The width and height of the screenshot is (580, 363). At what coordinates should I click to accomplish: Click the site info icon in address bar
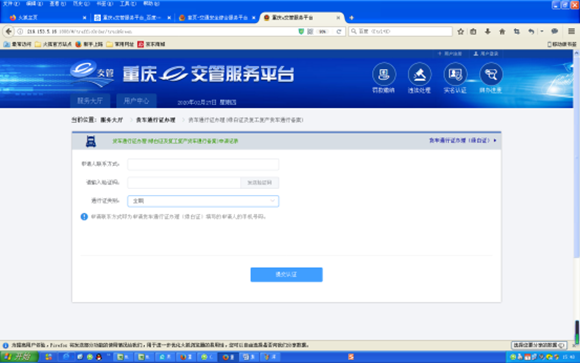tap(20, 32)
